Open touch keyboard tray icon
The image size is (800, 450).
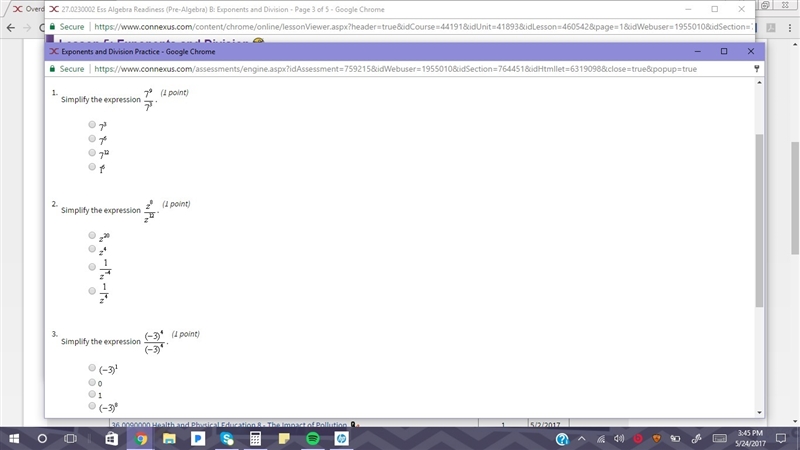pyautogui.click(x=719, y=439)
